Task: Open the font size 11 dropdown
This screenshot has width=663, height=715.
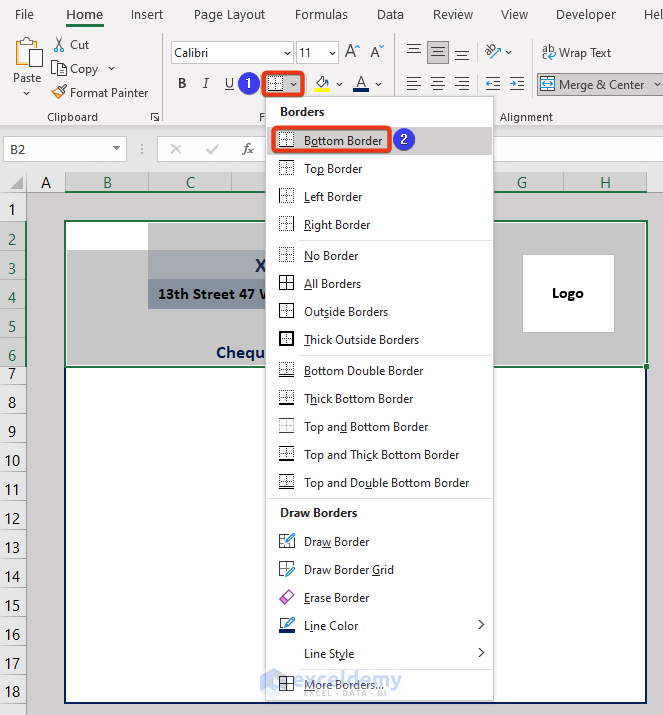Action: (x=332, y=53)
